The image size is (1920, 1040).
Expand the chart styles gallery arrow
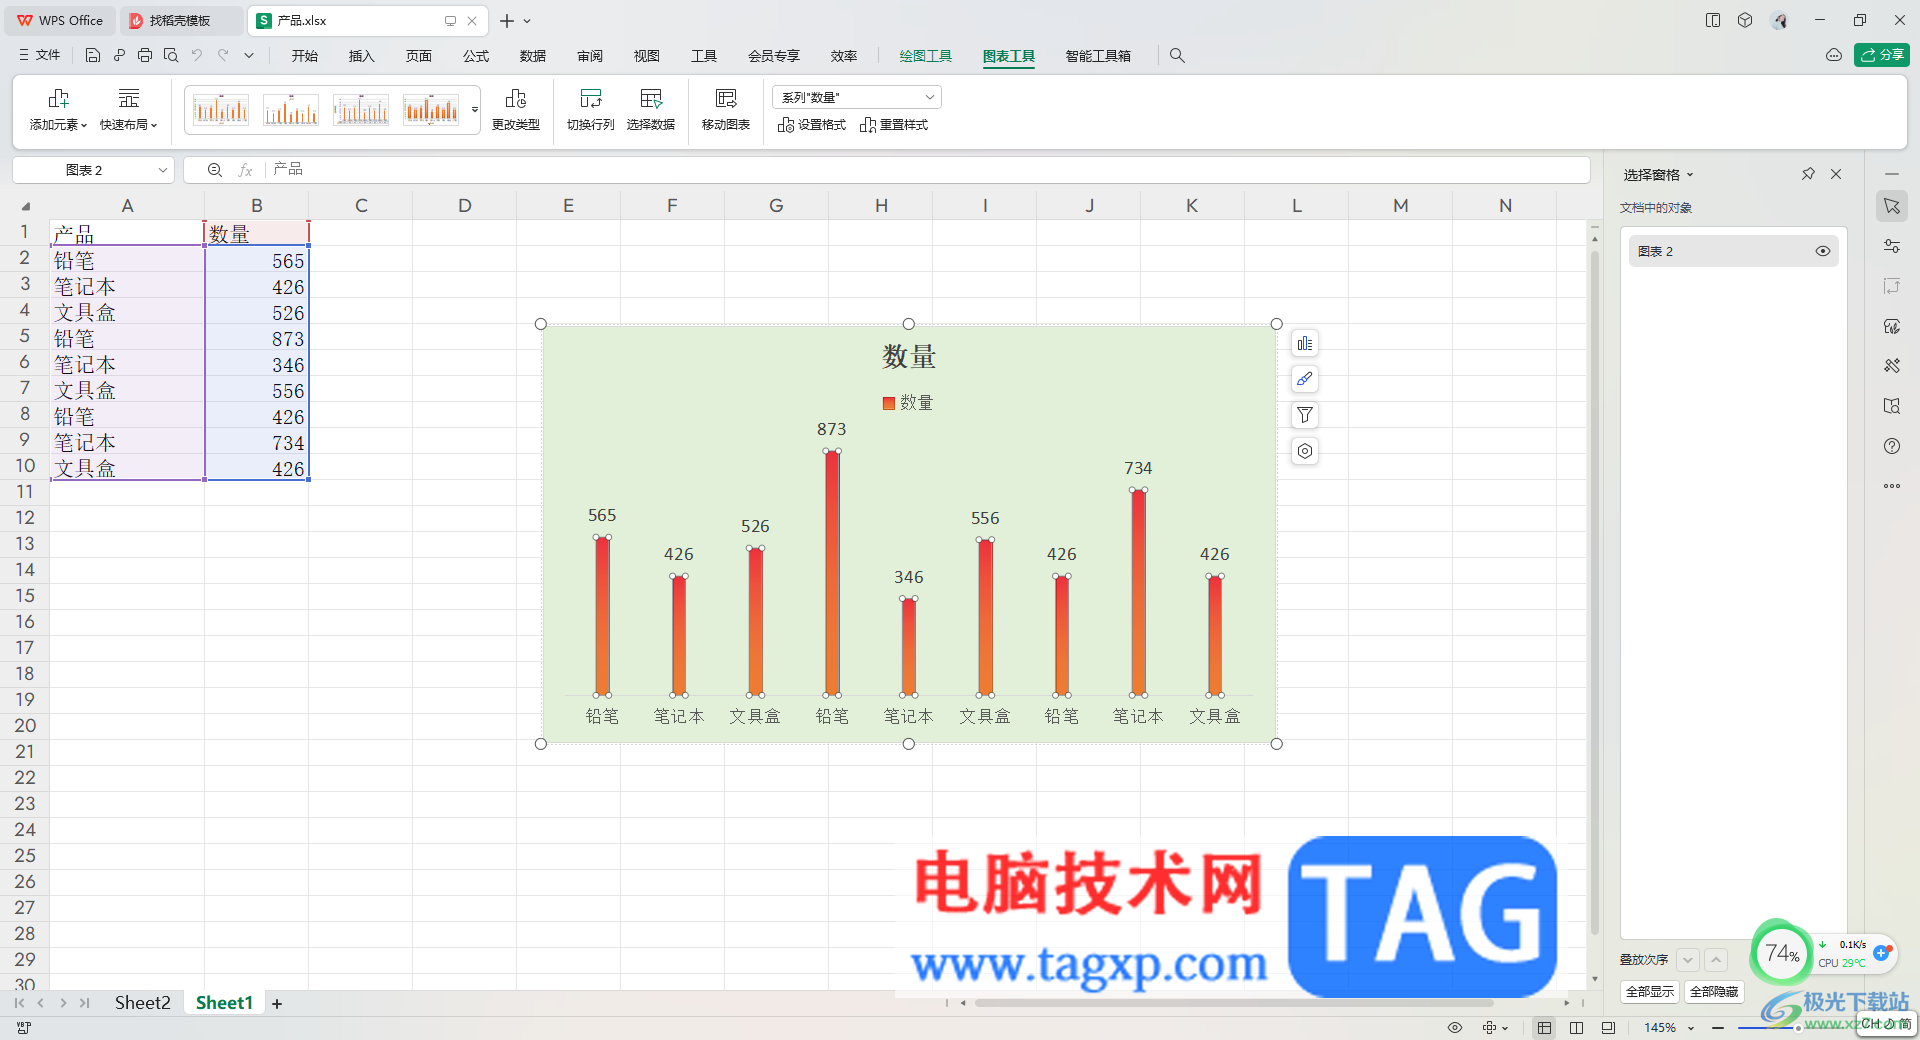point(475,110)
